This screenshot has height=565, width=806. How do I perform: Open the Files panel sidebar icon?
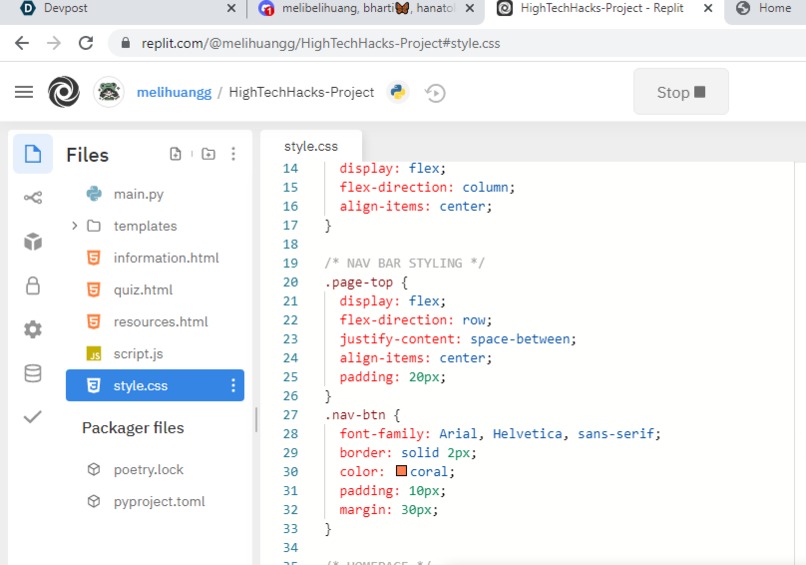click(x=33, y=154)
